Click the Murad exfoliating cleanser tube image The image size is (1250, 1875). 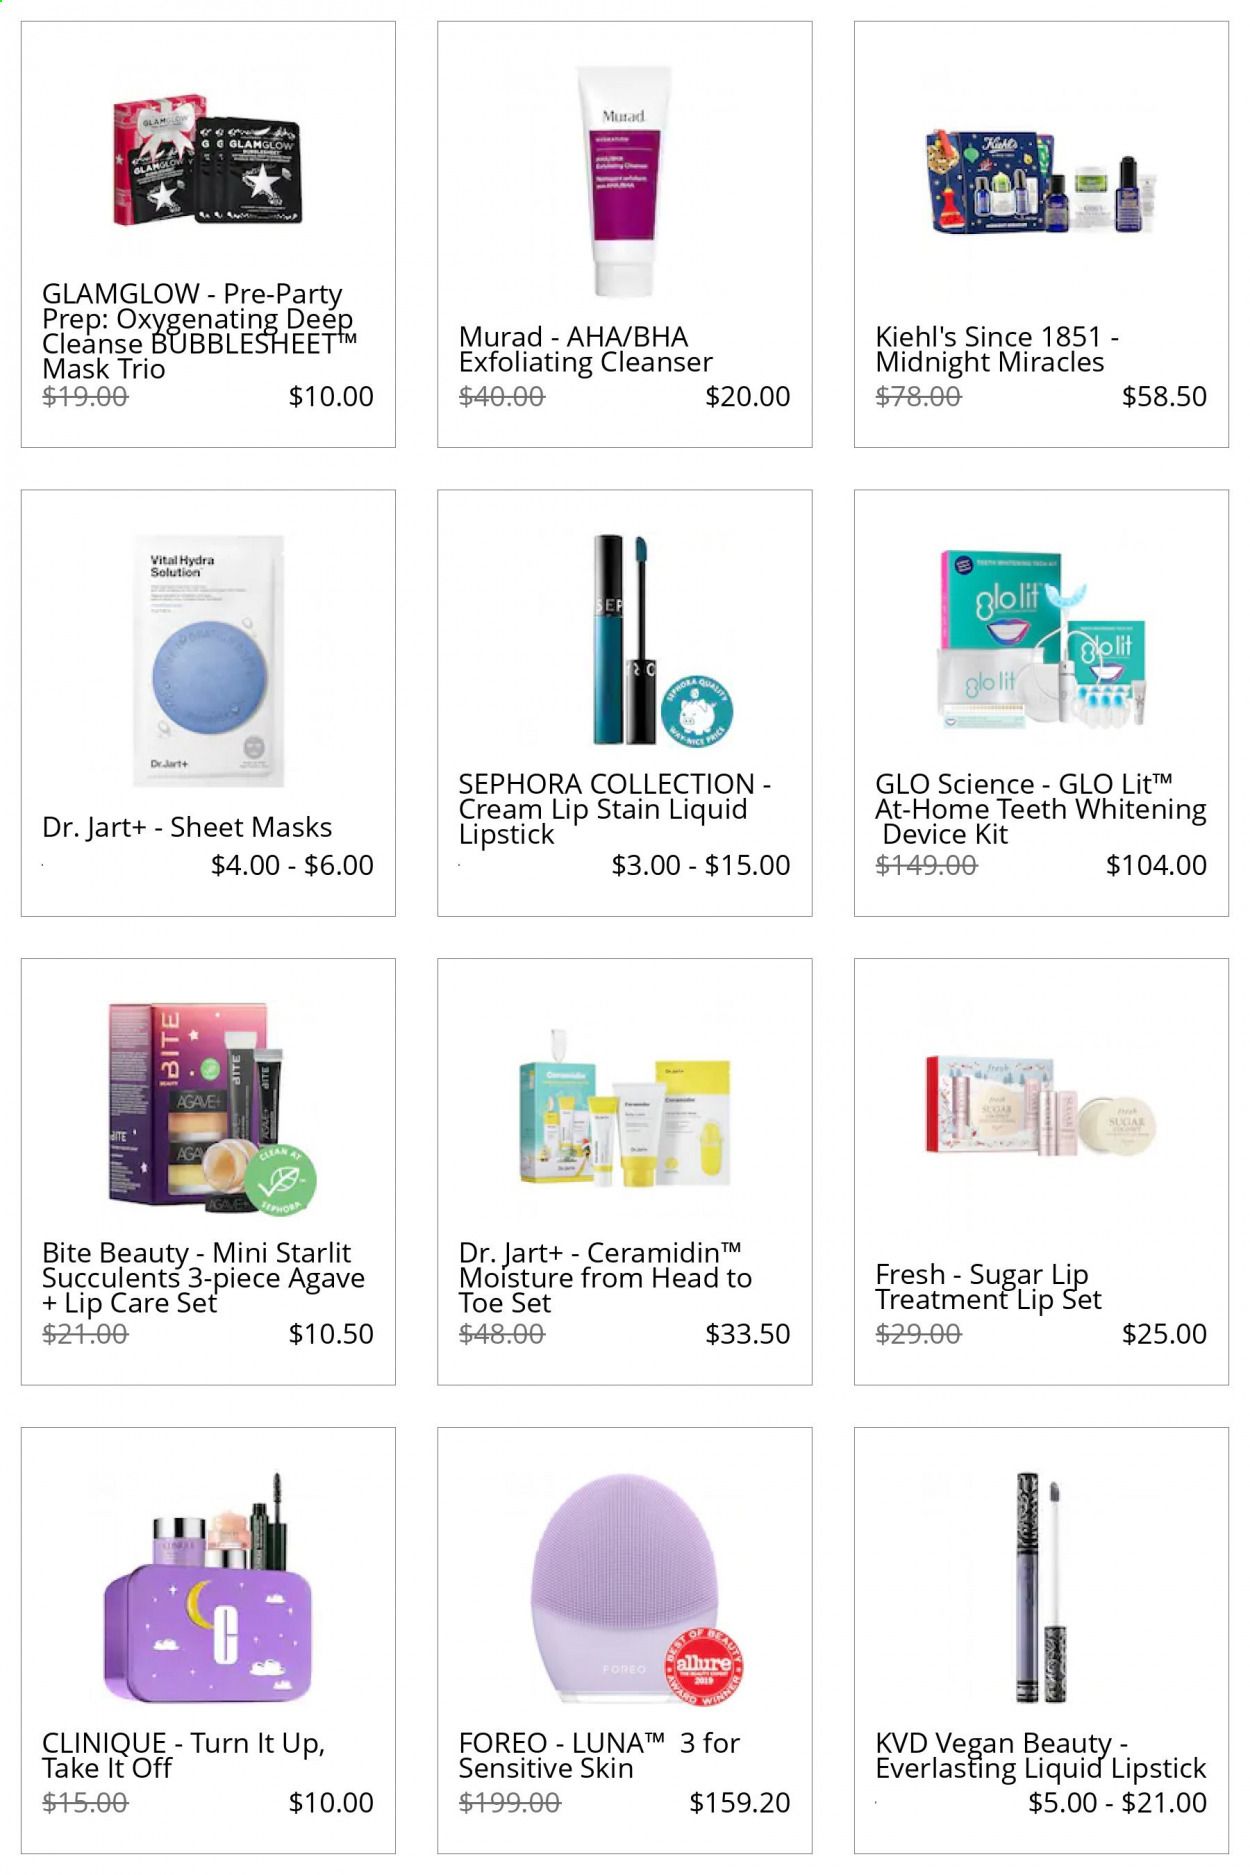click(x=625, y=181)
